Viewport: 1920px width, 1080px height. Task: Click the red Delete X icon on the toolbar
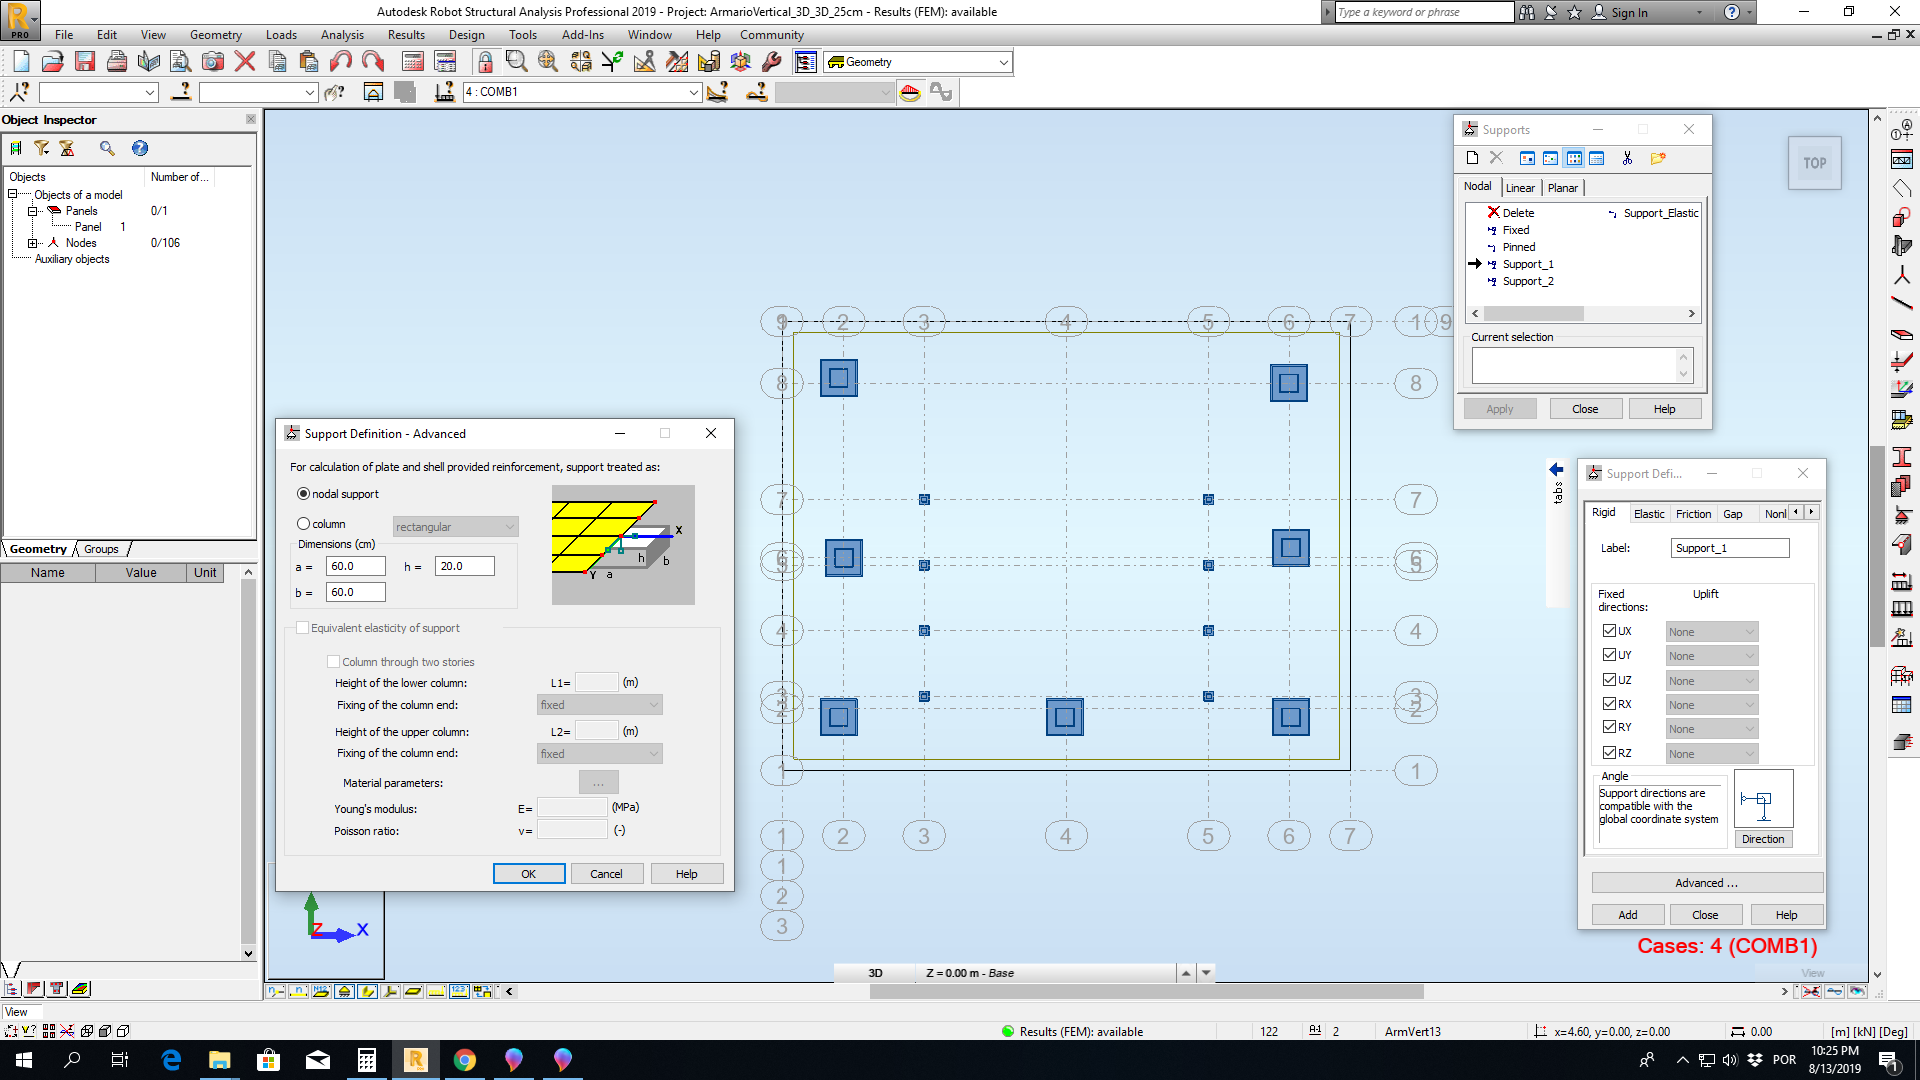pos(243,61)
